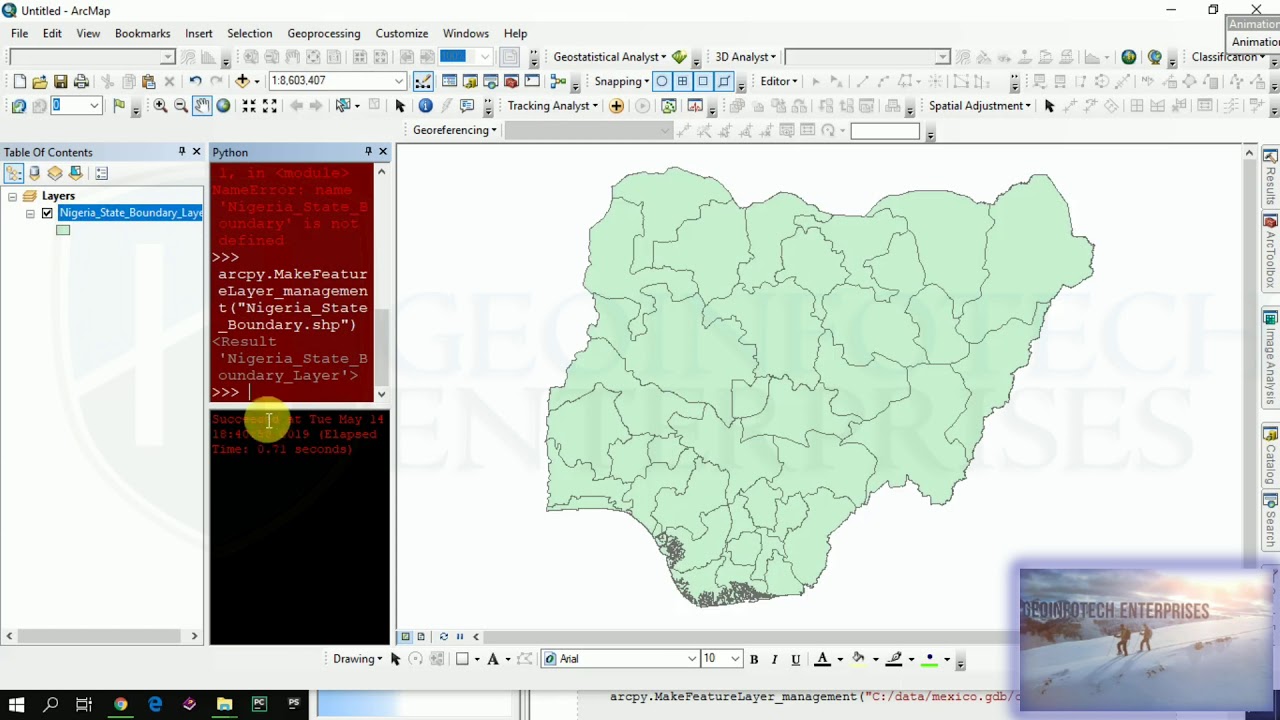Screen dimensions: 1280x720
Task: Create a new map document
Action: click(19, 81)
